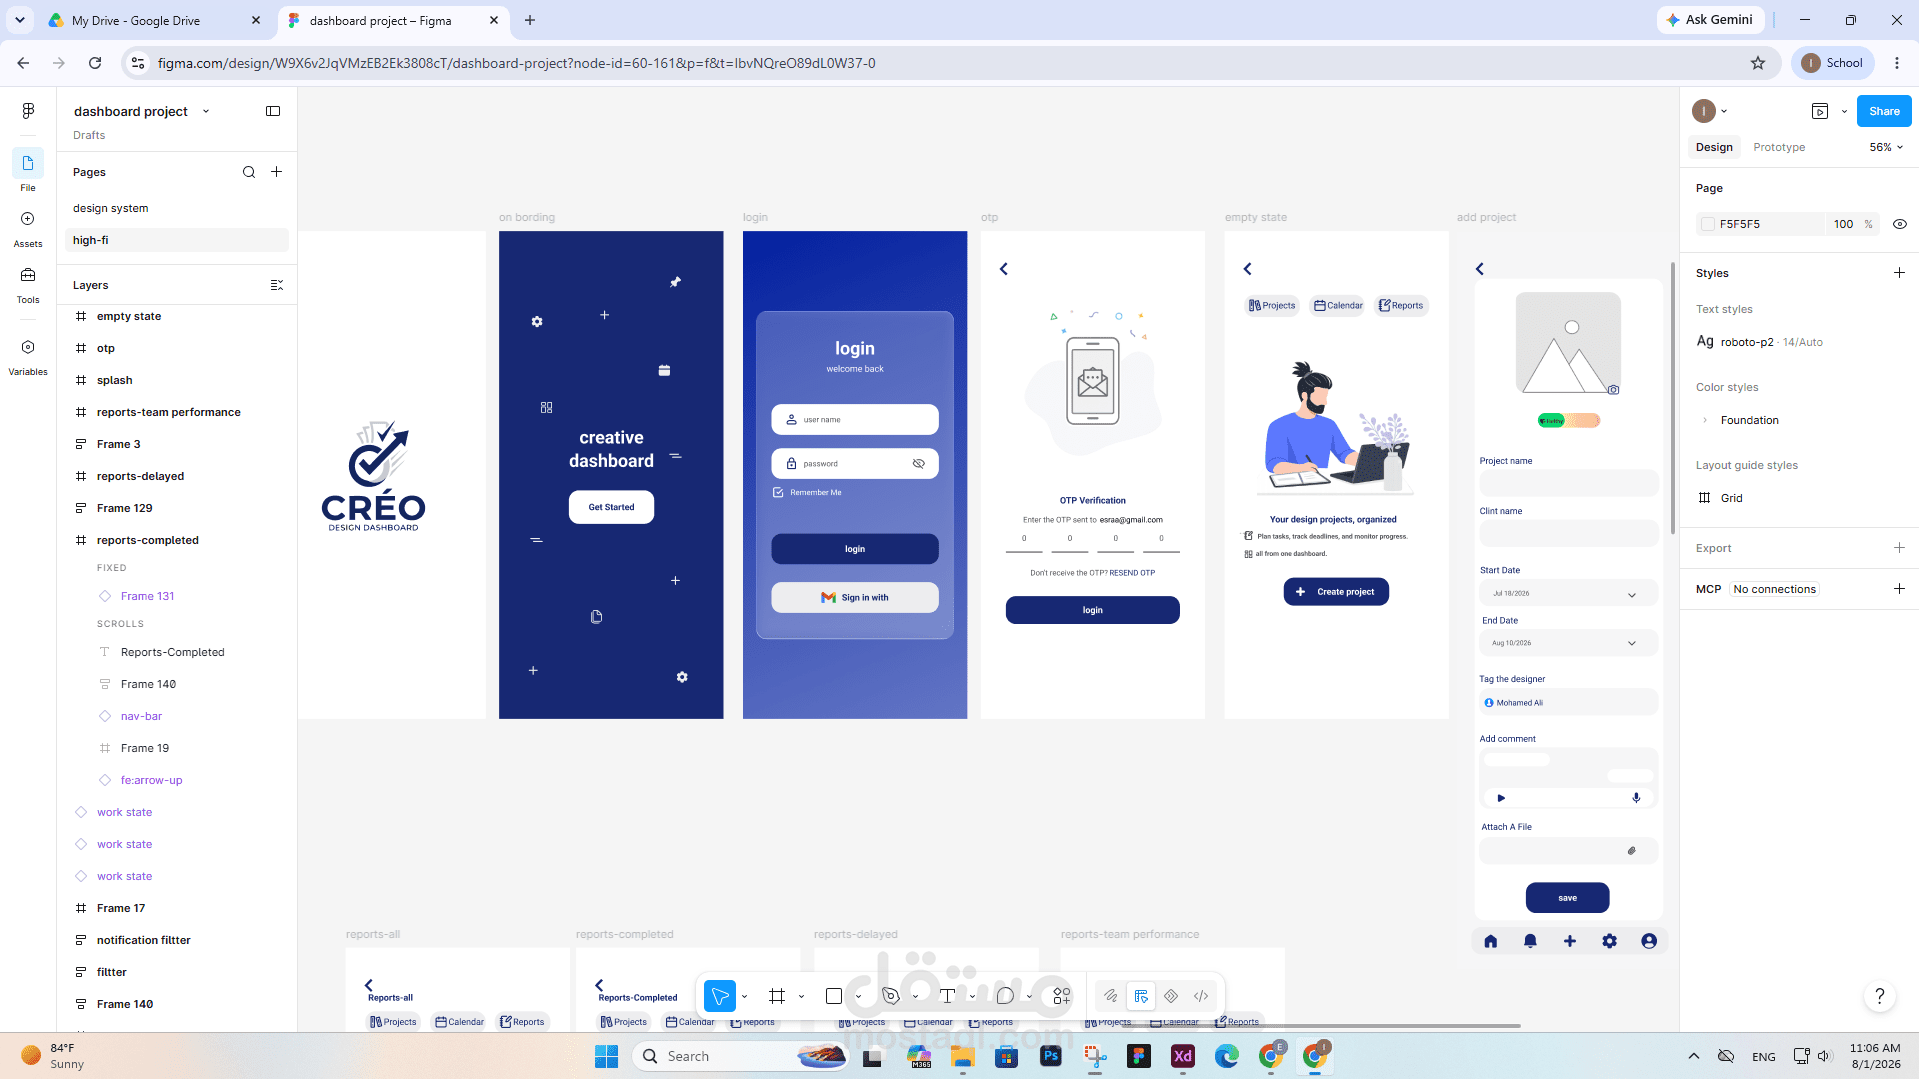Click the page opacity 100 field
Viewport: 1919px width, 1079px height.
pyautogui.click(x=1843, y=224)
